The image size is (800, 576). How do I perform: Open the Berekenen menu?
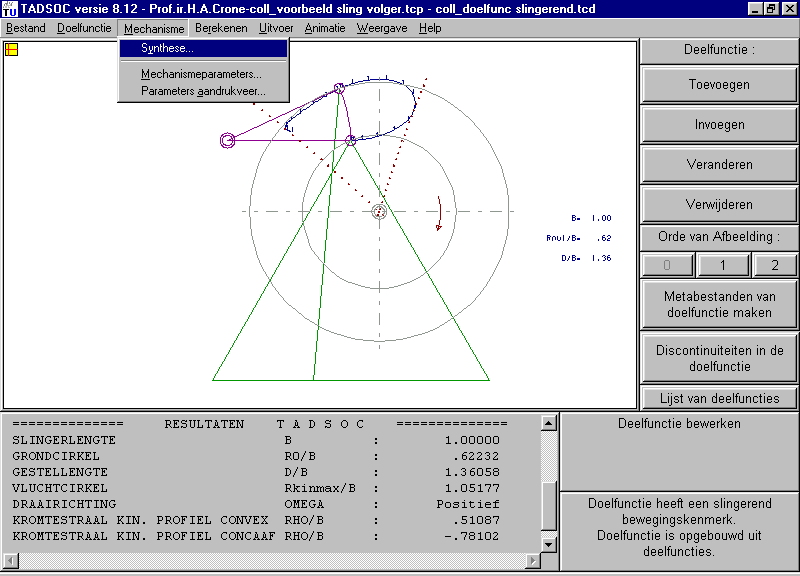point(221,28)
